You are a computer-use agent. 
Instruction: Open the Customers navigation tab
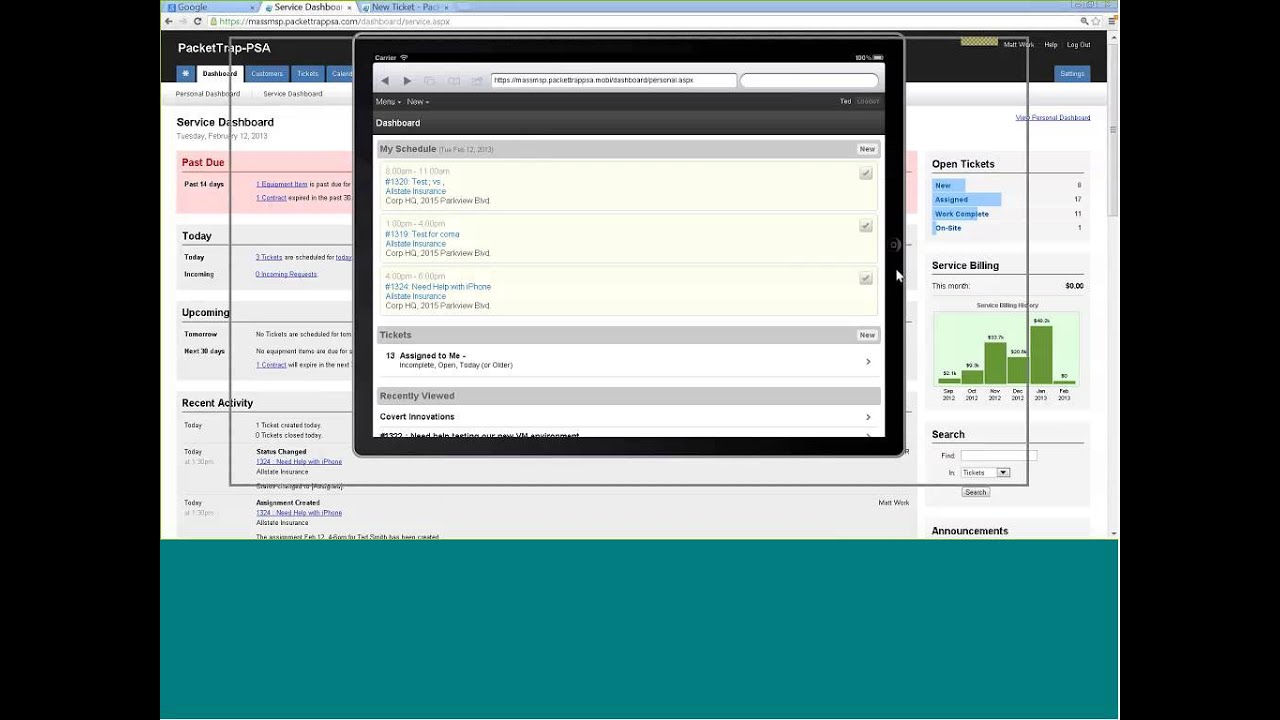(x=267, y=73)
